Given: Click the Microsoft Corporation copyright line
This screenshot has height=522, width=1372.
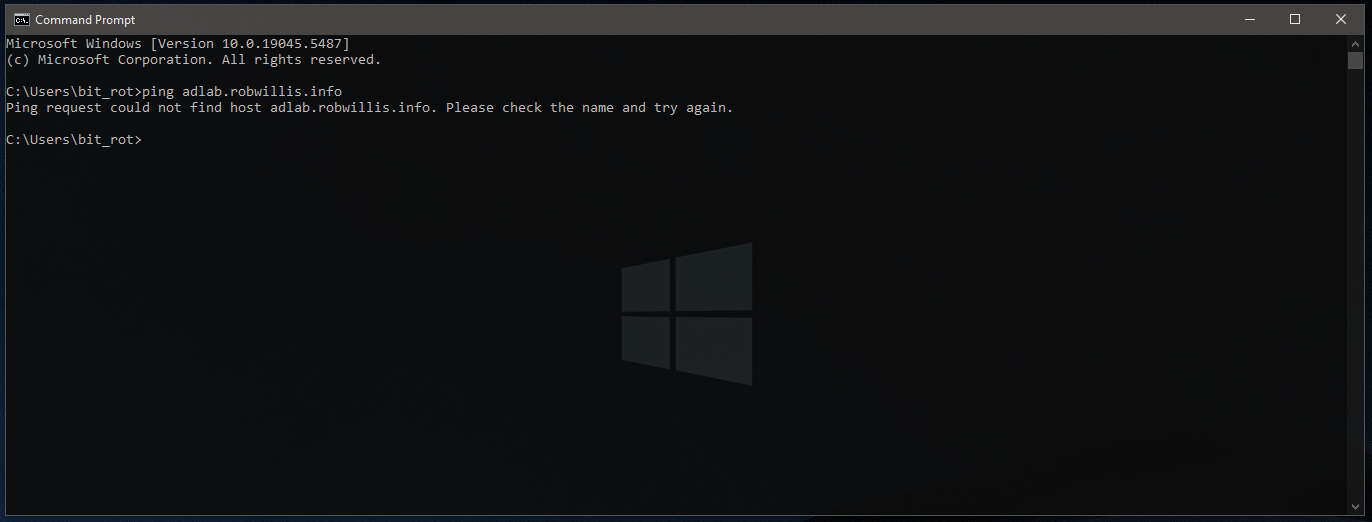Looking at the screenshot, I should [x=194, y=60].
